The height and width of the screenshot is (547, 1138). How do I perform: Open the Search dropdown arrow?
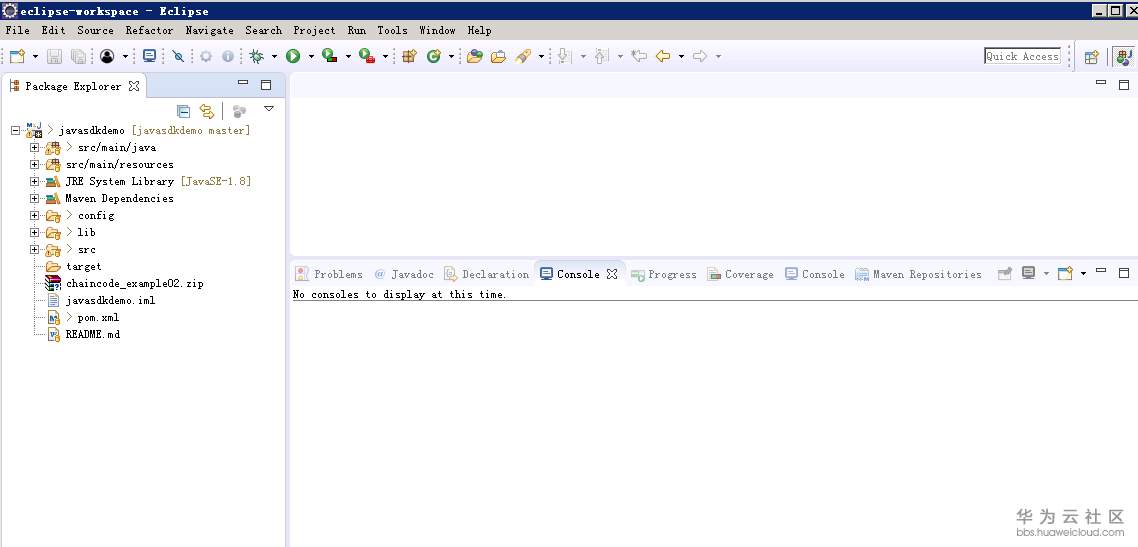coord(541,57)
